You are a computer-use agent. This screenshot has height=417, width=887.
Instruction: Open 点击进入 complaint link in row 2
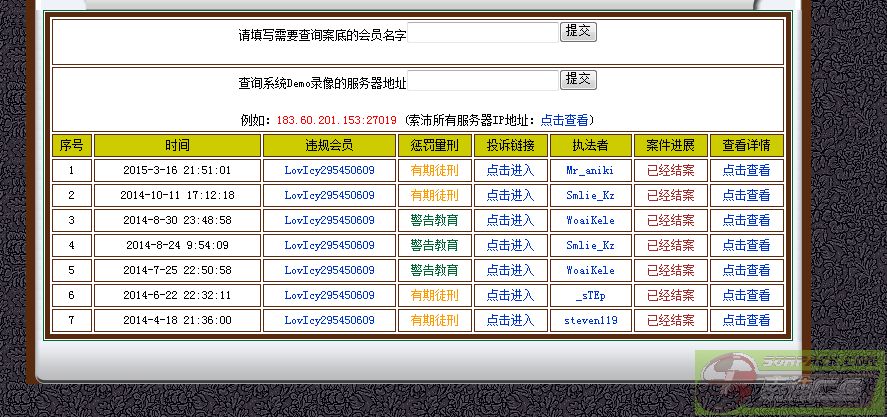coord(510,195)
